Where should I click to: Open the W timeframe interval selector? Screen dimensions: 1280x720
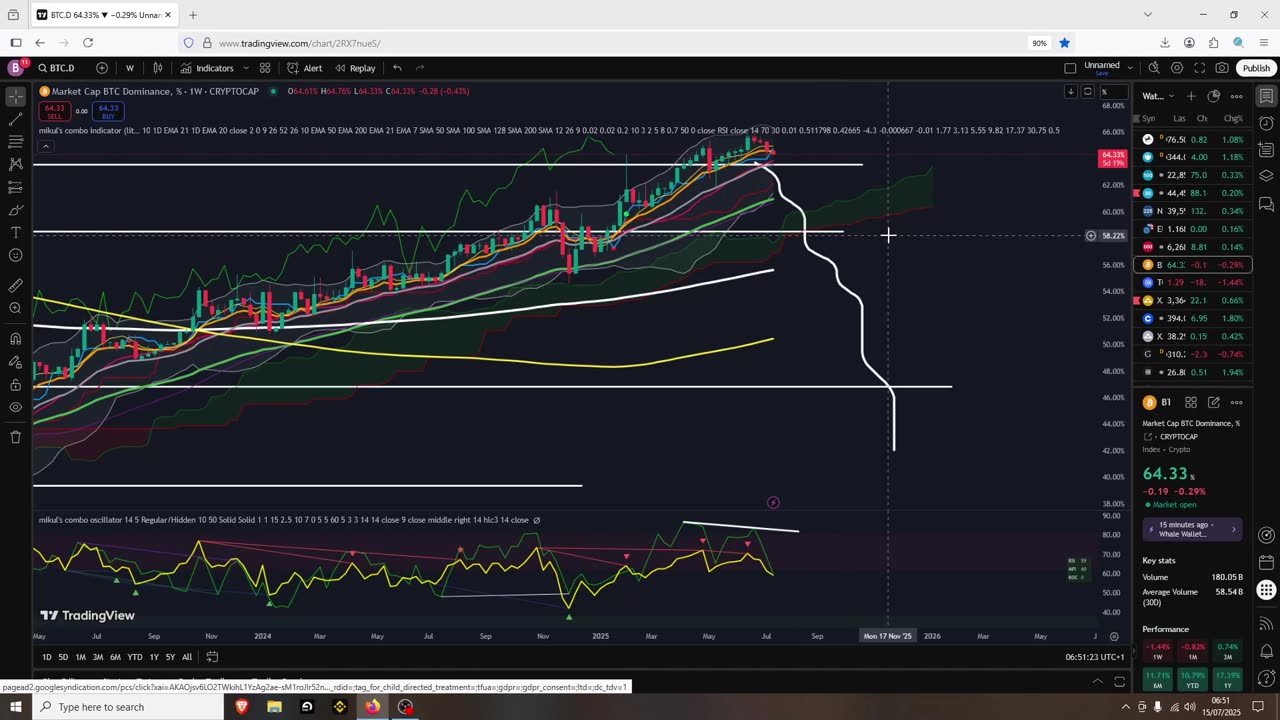point(130,68)
